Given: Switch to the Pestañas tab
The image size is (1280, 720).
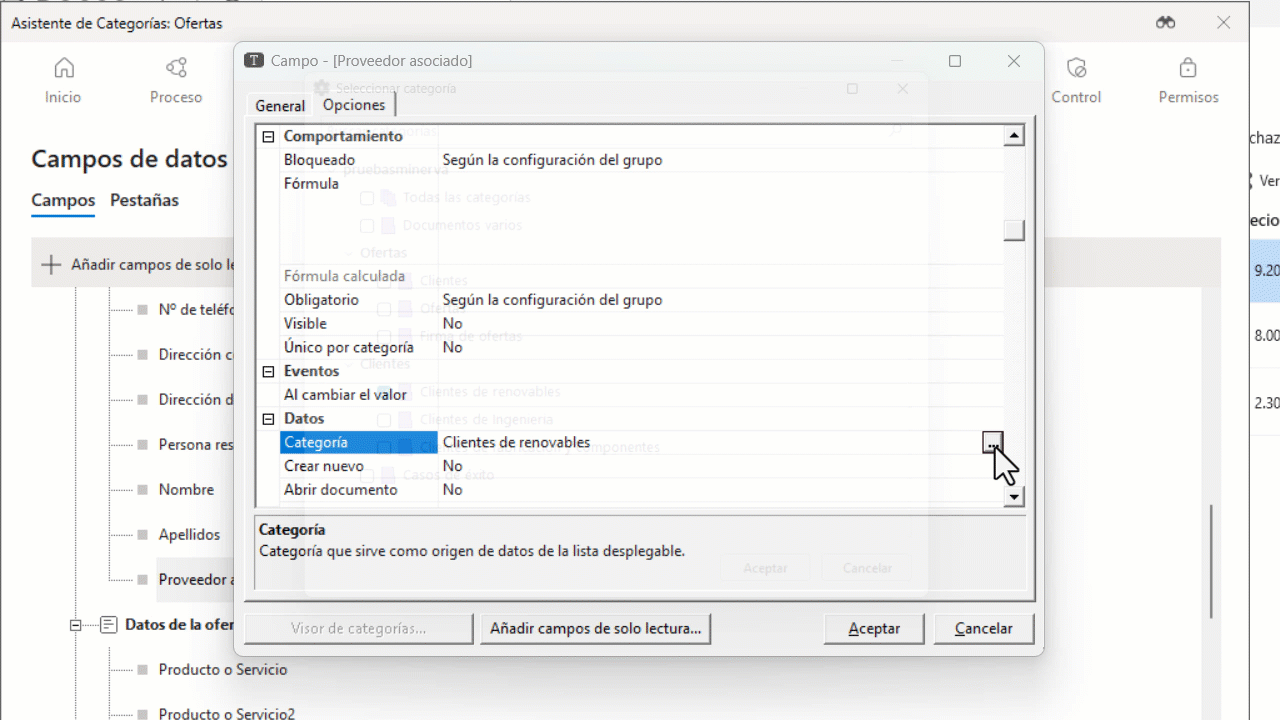Looking at the screenshot, I should [x=144, y=200].
